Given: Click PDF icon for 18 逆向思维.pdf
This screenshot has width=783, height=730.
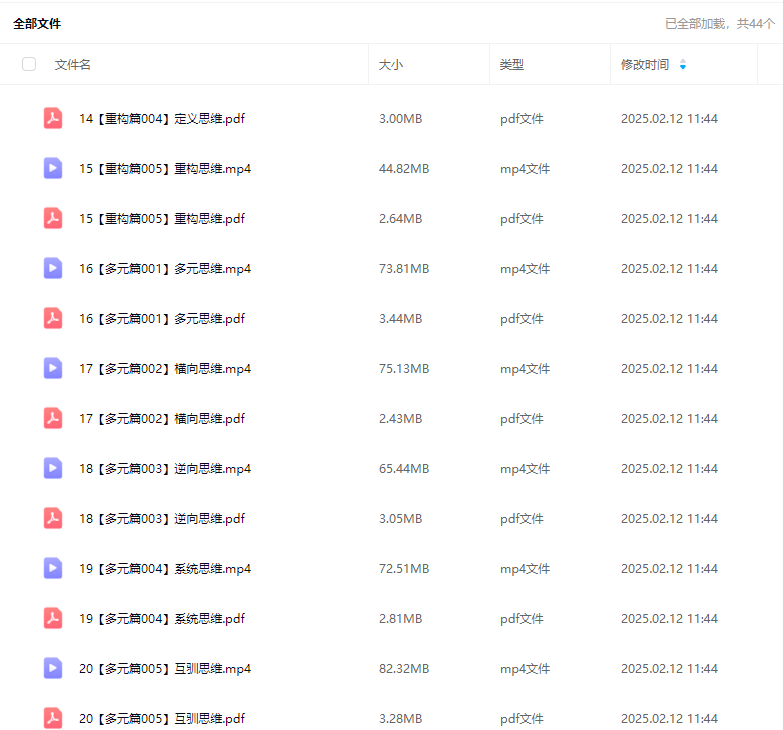Looking at the screenshot, I should click(53, 518).
